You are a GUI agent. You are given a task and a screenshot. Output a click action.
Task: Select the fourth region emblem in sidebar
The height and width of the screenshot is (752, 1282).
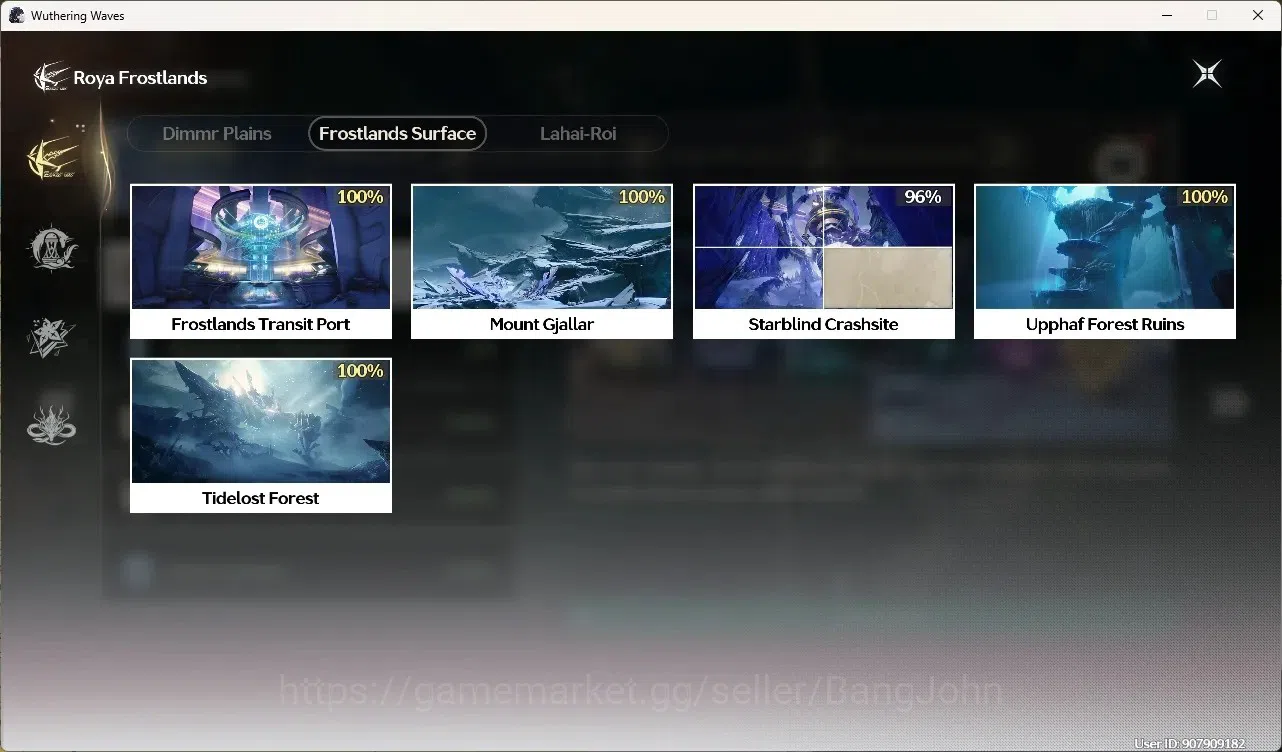click(x=52, y=425)
